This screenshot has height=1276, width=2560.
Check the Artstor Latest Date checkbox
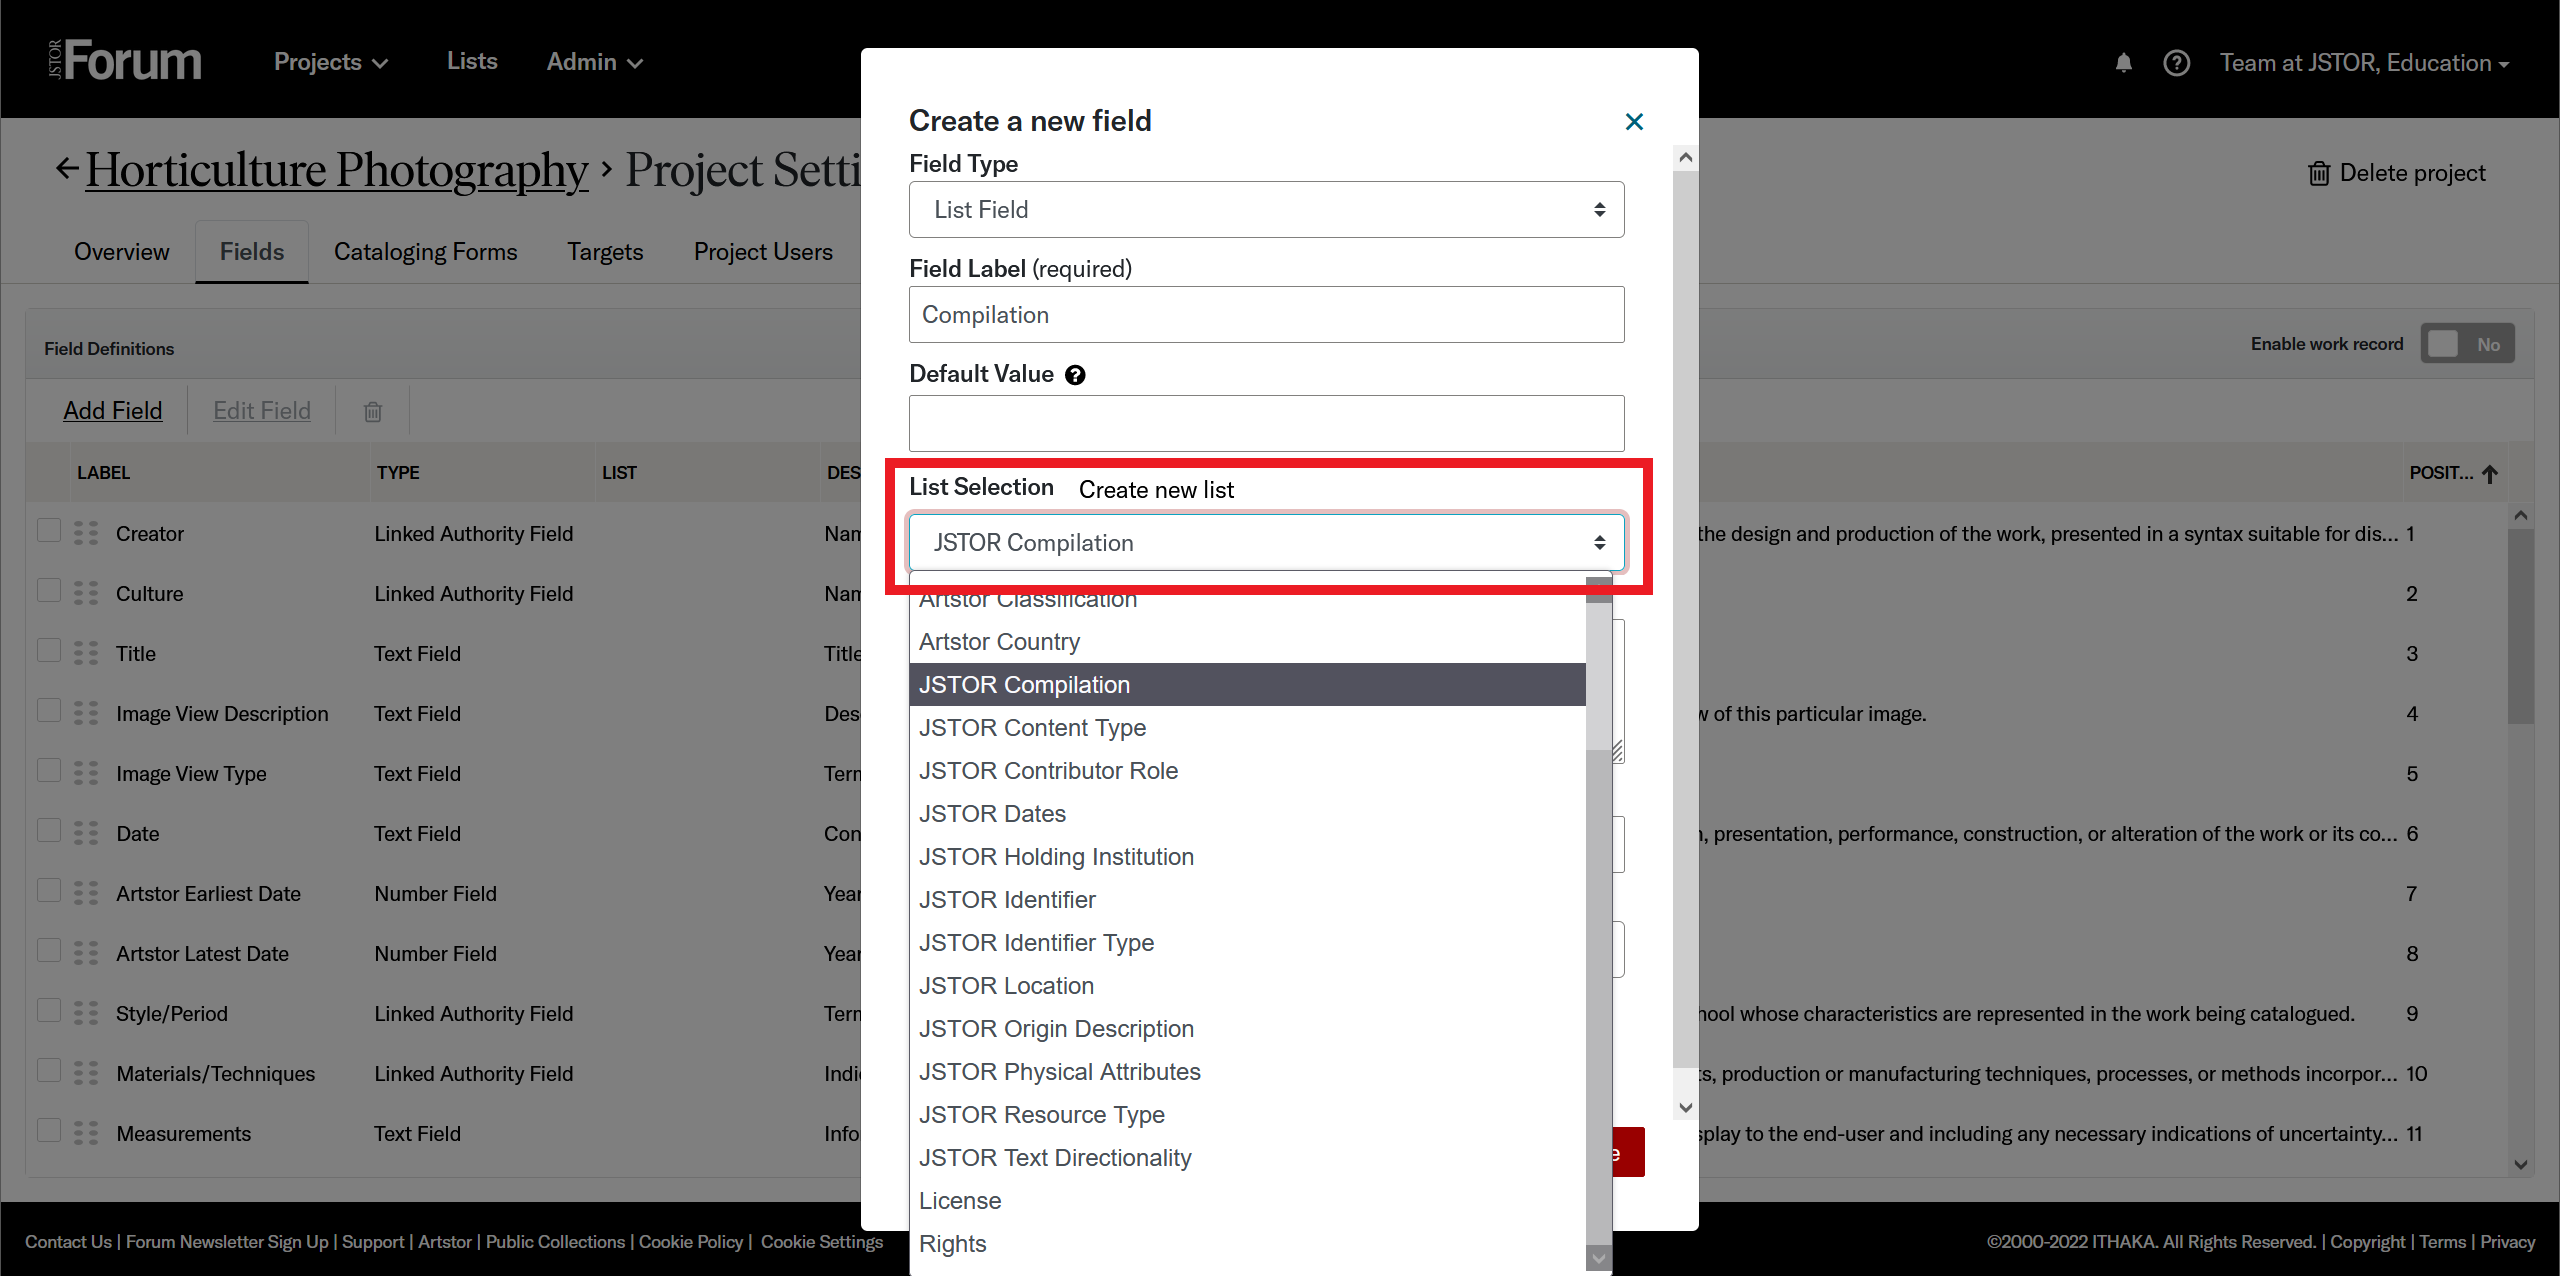49,950
